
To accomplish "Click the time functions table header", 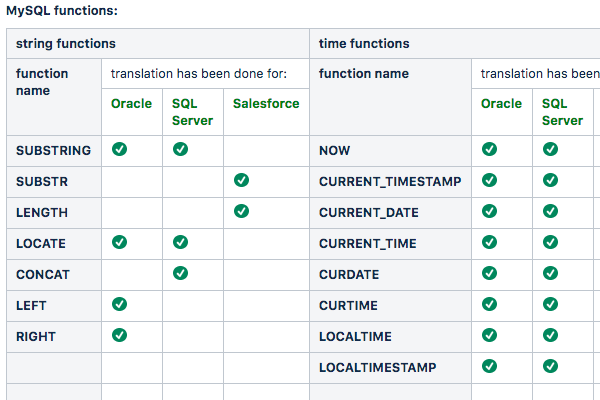I will click(364, 44).
